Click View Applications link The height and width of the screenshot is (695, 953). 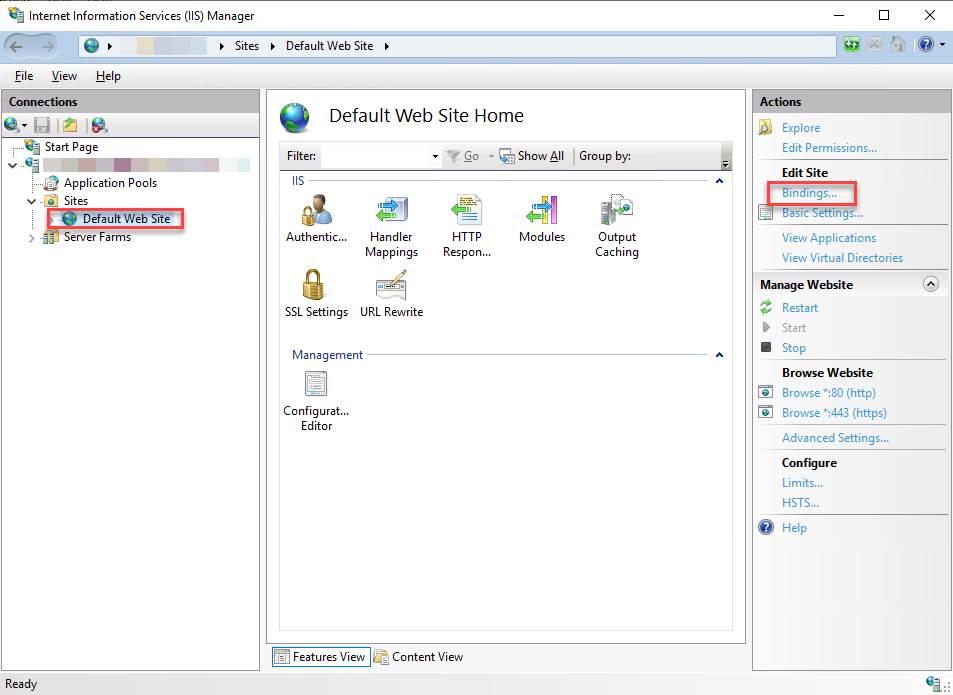828,238
